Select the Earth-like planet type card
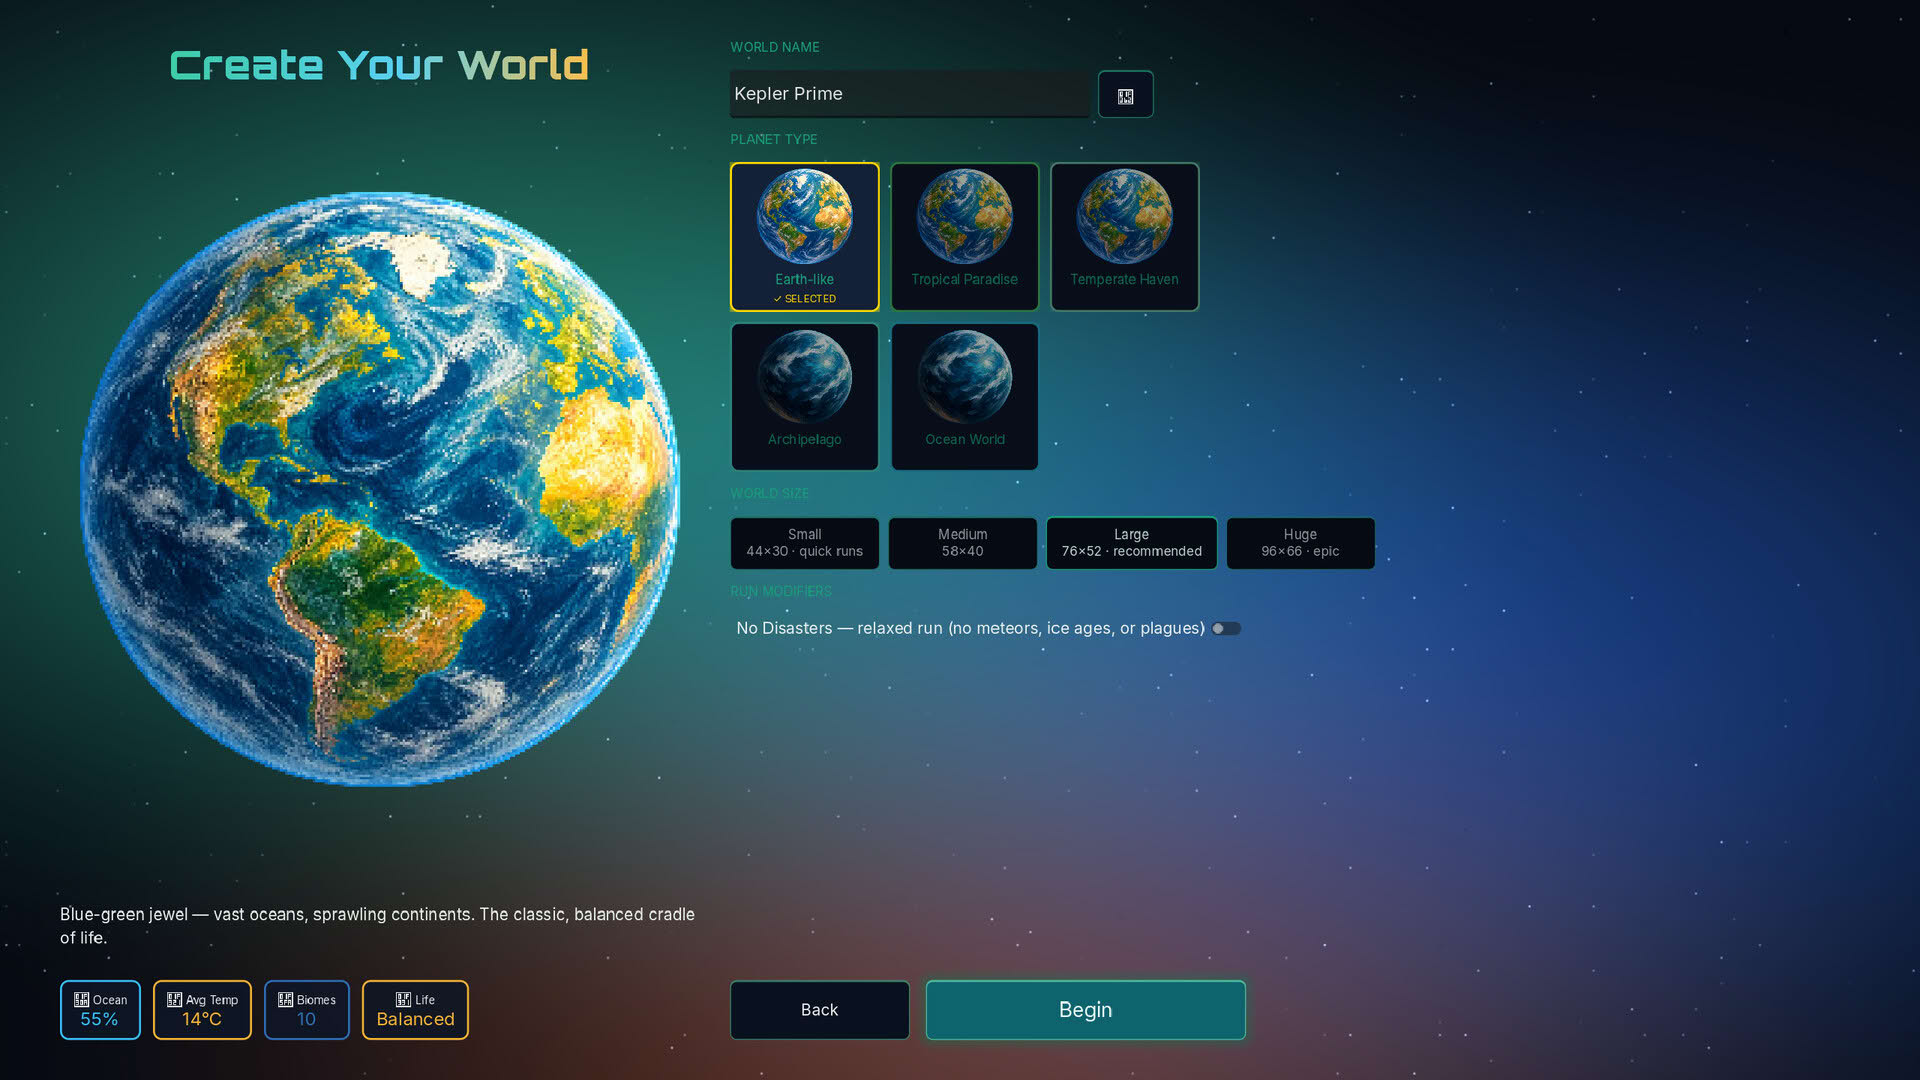Viewport: 1920px width, 1080px height. 804,237
